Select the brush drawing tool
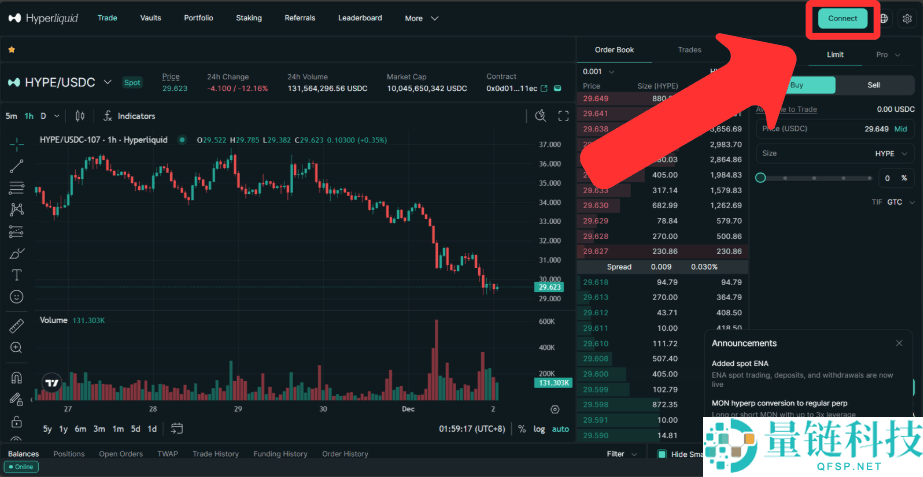Viewport: 923px width, 477px height. coord(16,253)
